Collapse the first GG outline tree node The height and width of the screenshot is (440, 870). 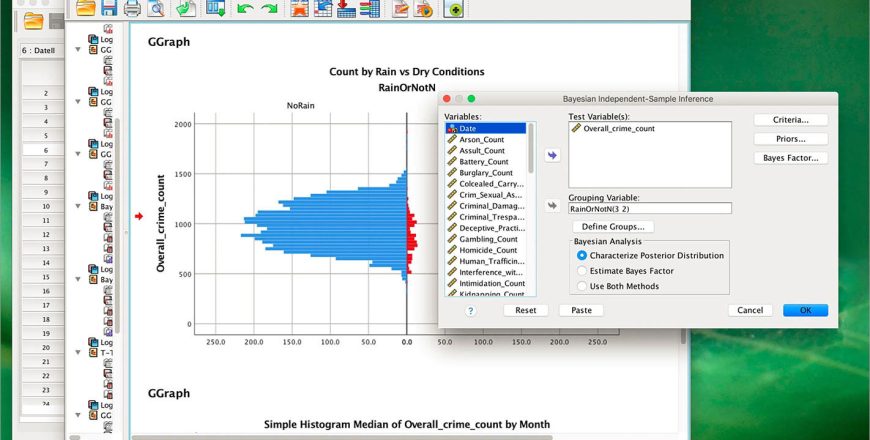[78, 49]
